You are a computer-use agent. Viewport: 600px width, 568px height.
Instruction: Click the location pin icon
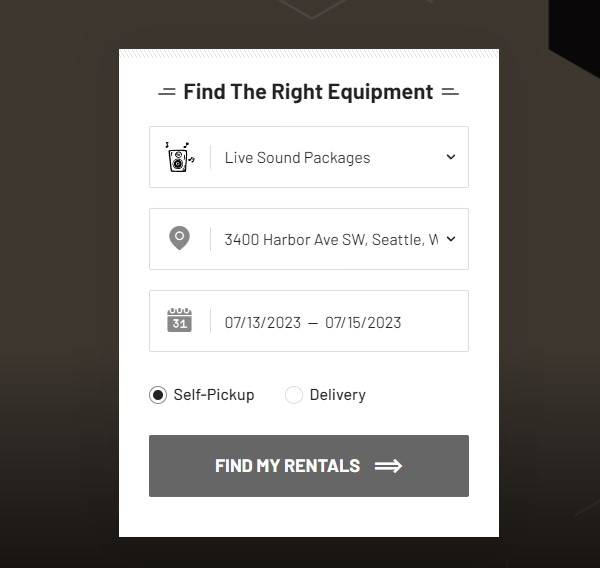179,239
